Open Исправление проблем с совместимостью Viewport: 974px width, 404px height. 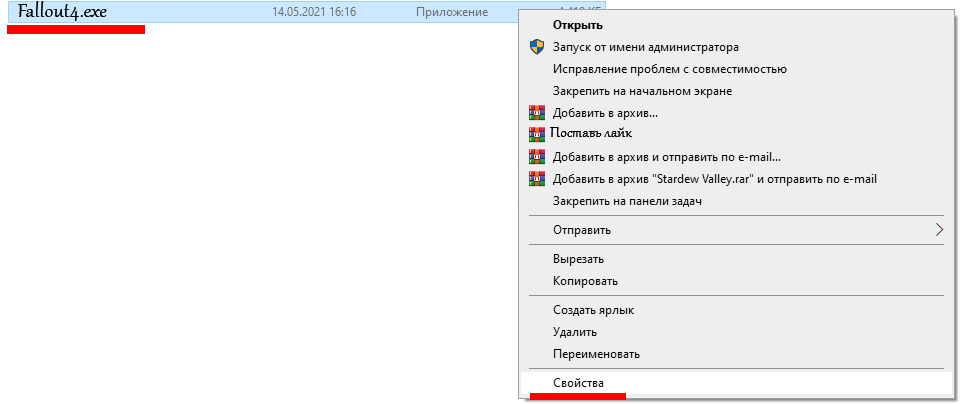(x=670, y=69)
